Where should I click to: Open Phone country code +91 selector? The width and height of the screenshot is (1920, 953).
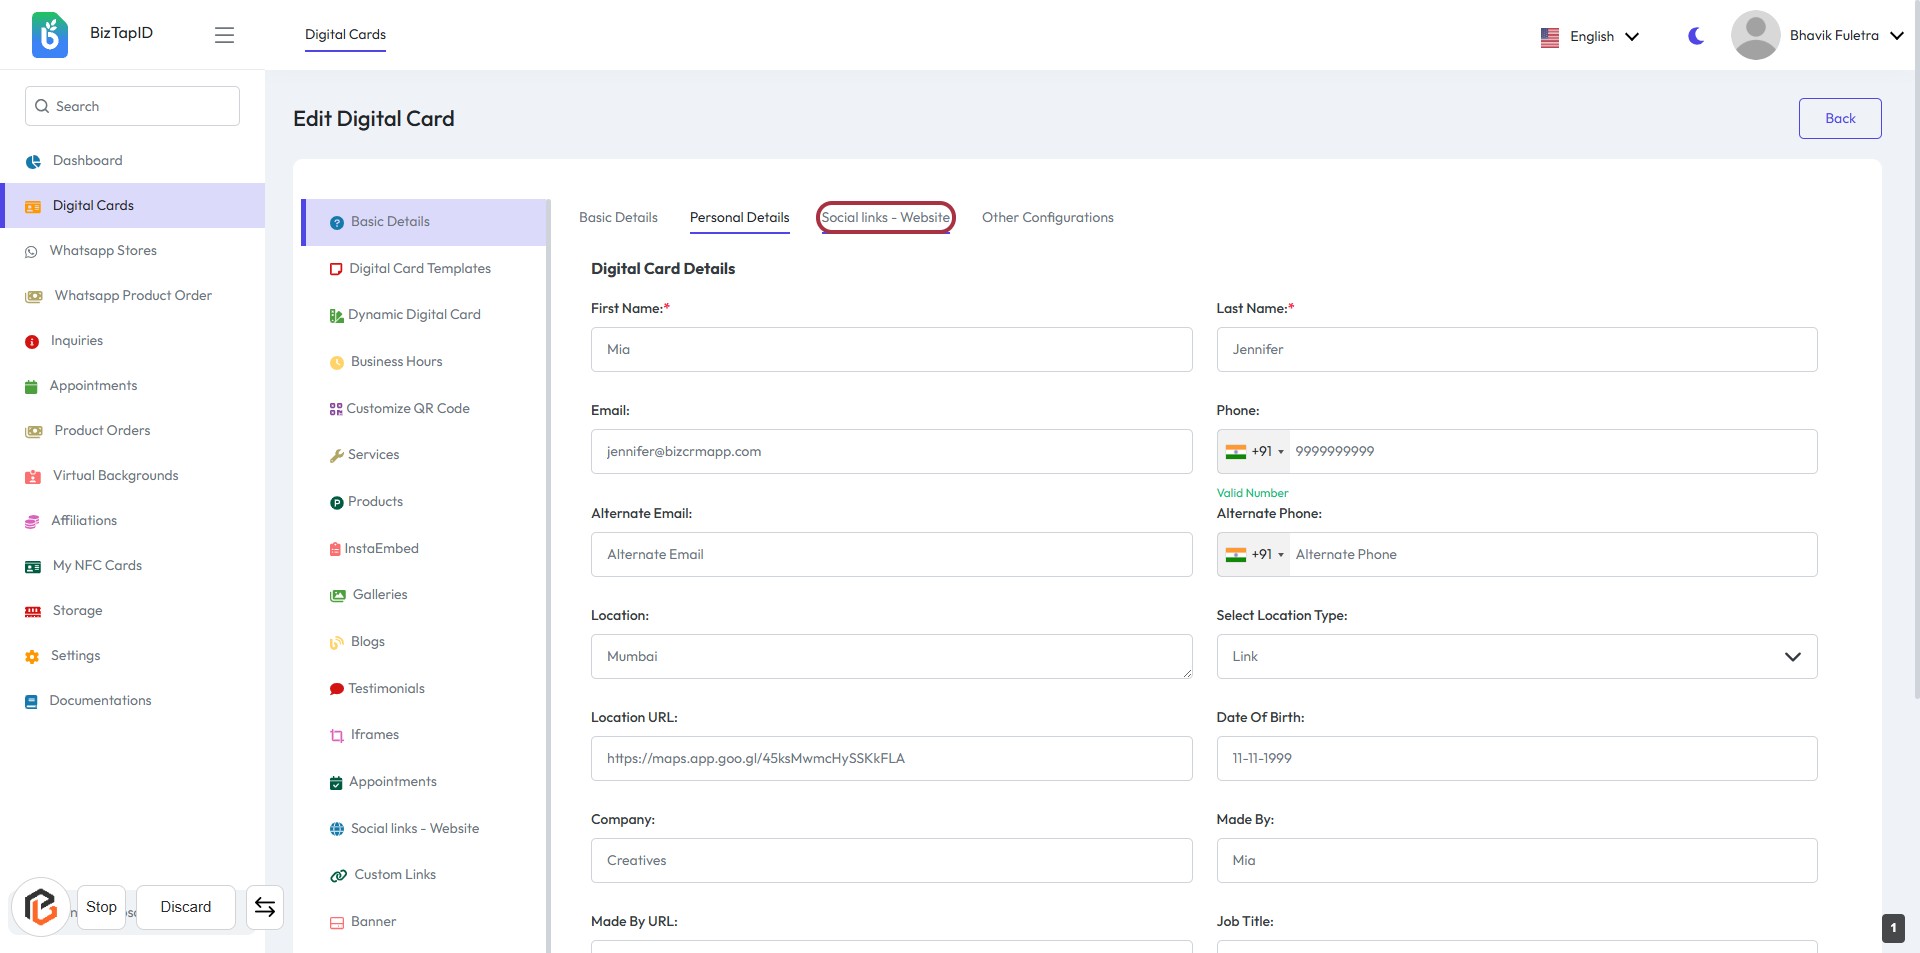(1254, 452)
